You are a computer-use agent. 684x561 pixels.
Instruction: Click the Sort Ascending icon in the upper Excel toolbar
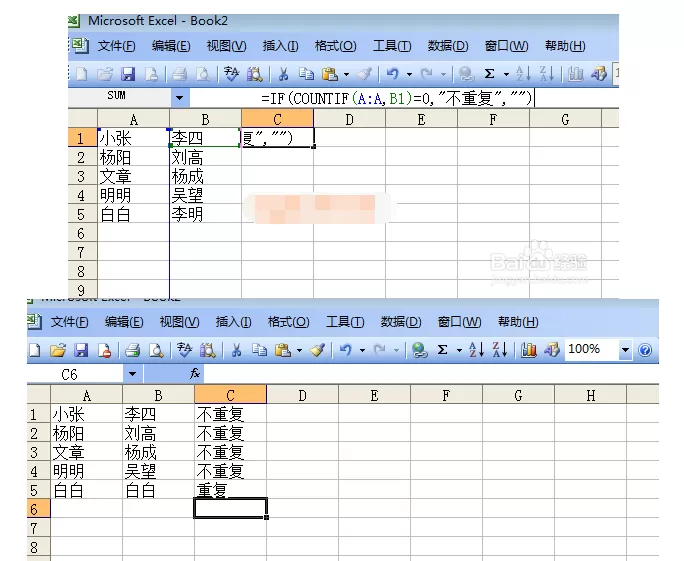(523, 74)
